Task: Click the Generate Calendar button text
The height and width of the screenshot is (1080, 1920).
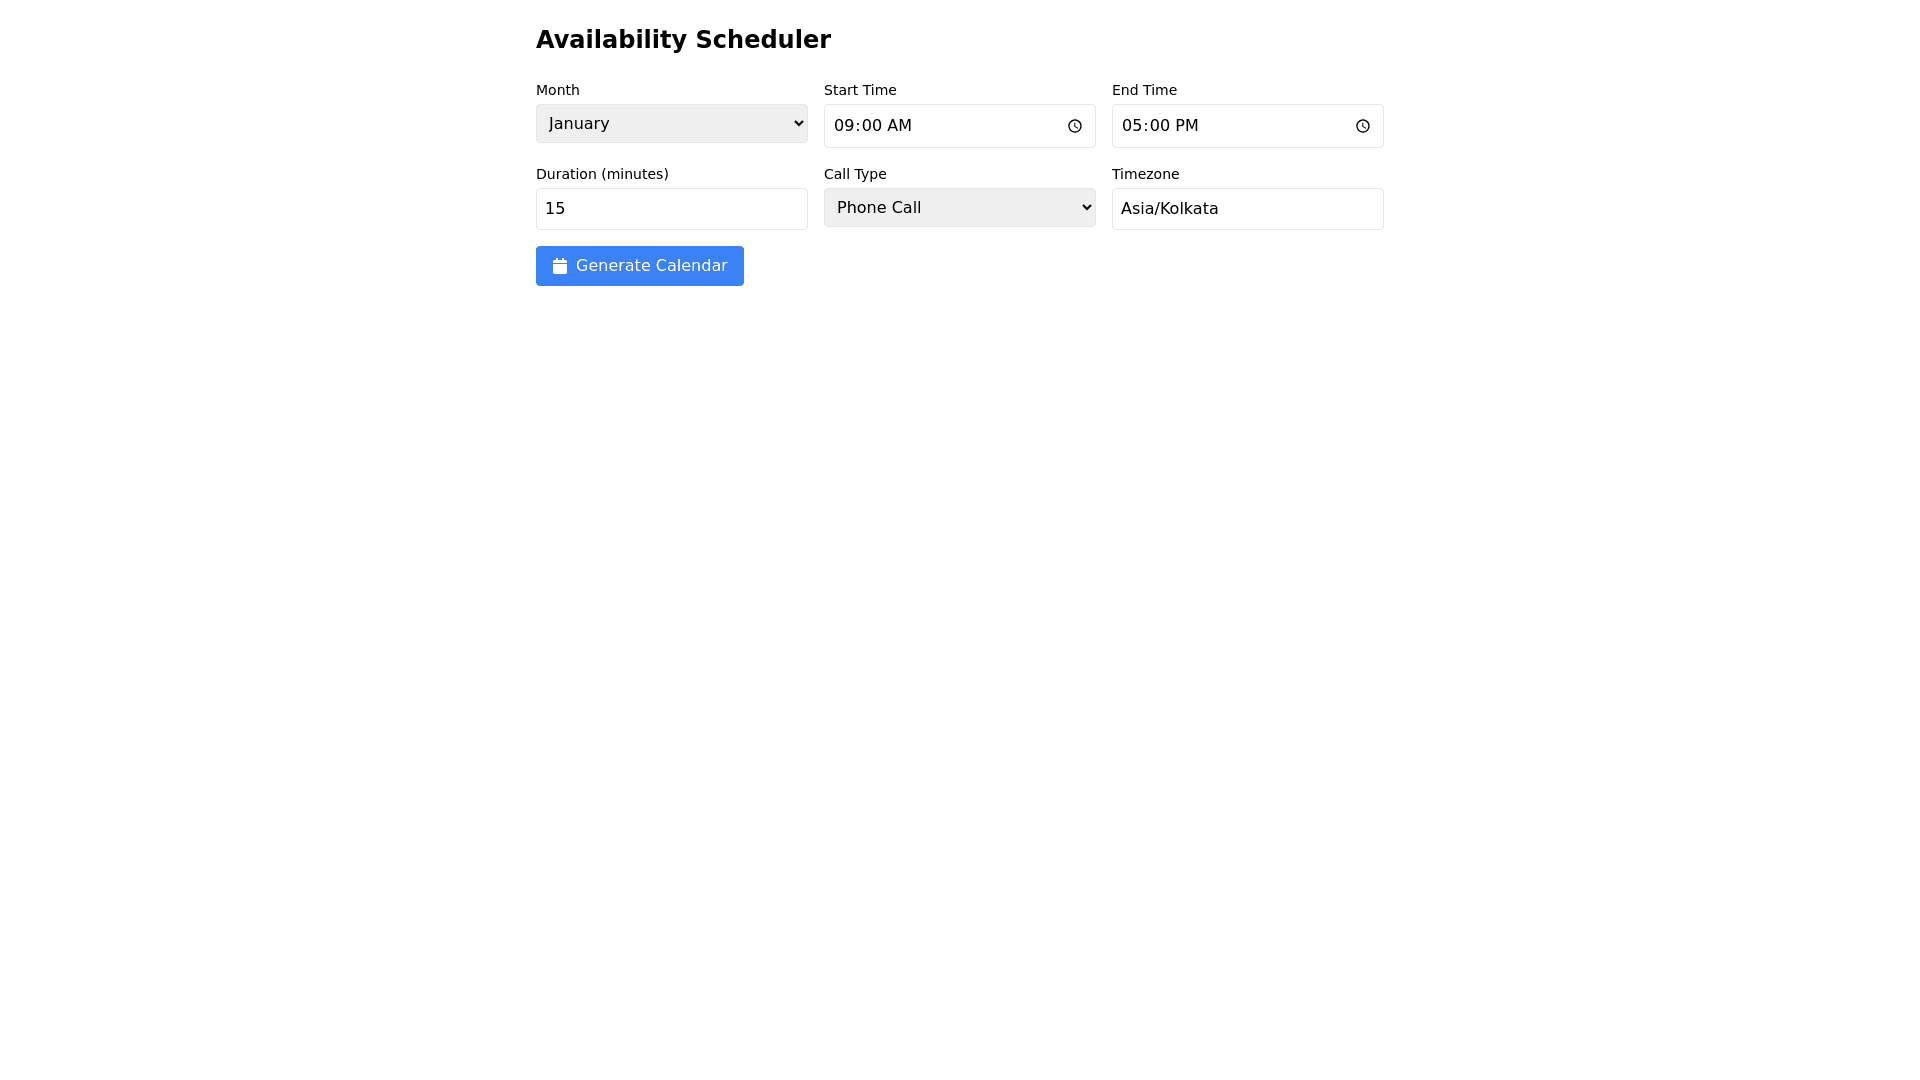Action: [x=651, y=266]
